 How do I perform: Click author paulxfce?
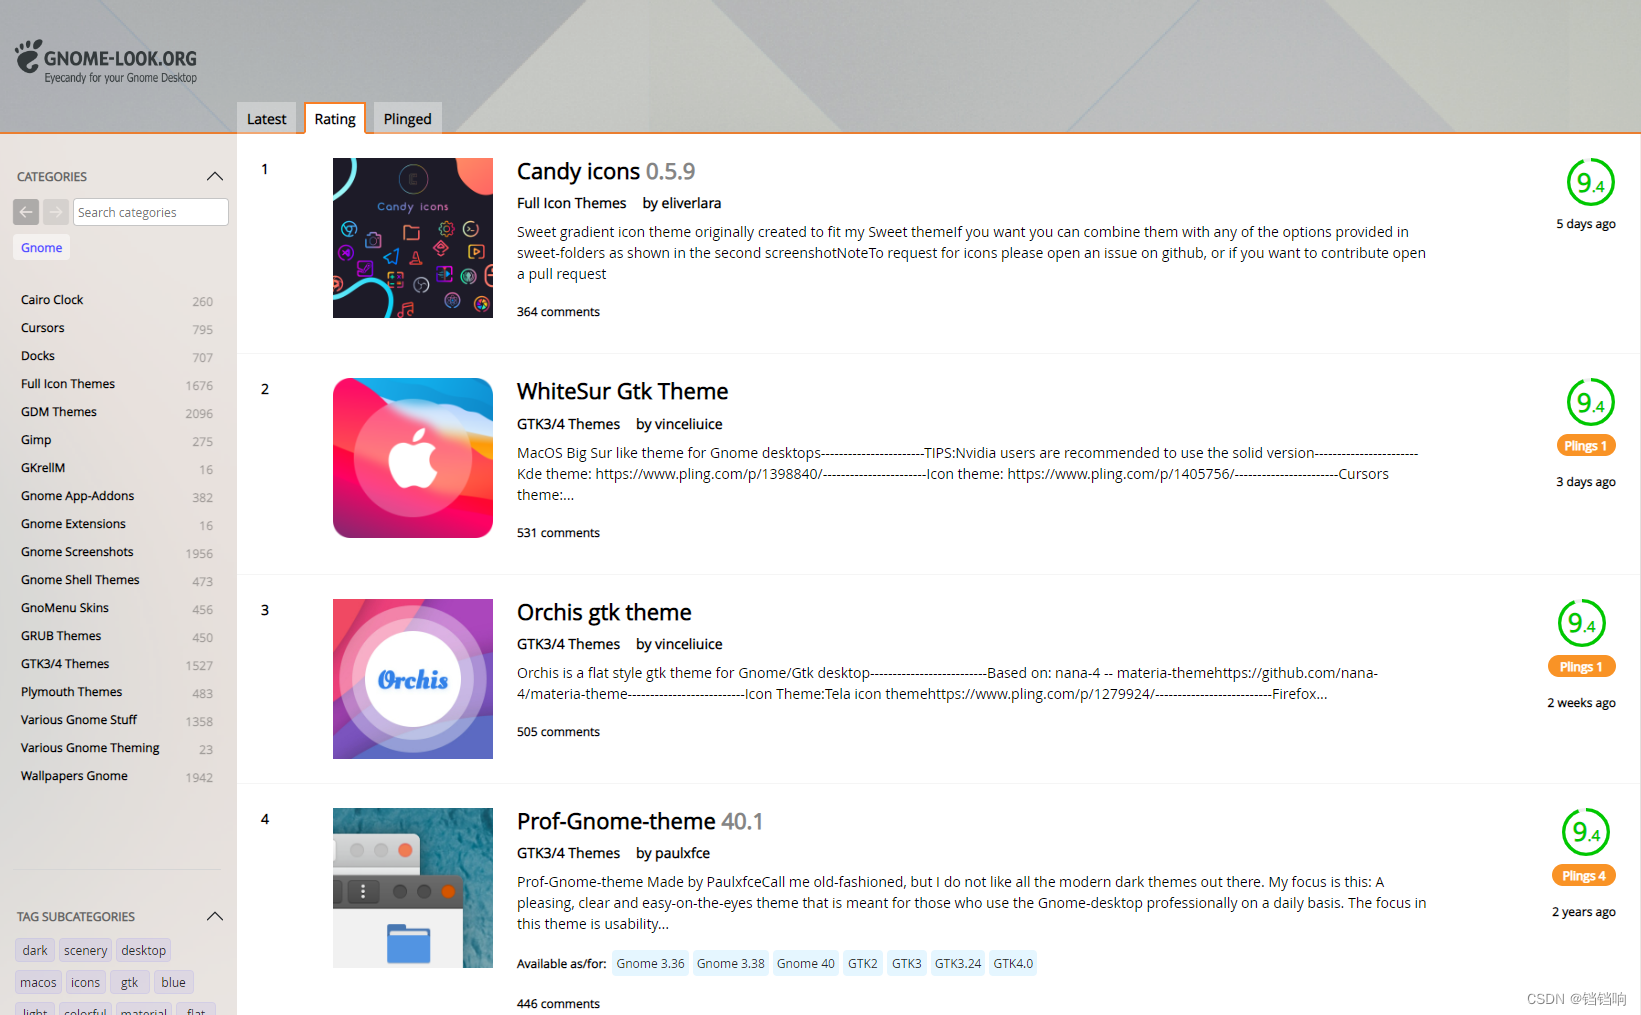point(683,853)
